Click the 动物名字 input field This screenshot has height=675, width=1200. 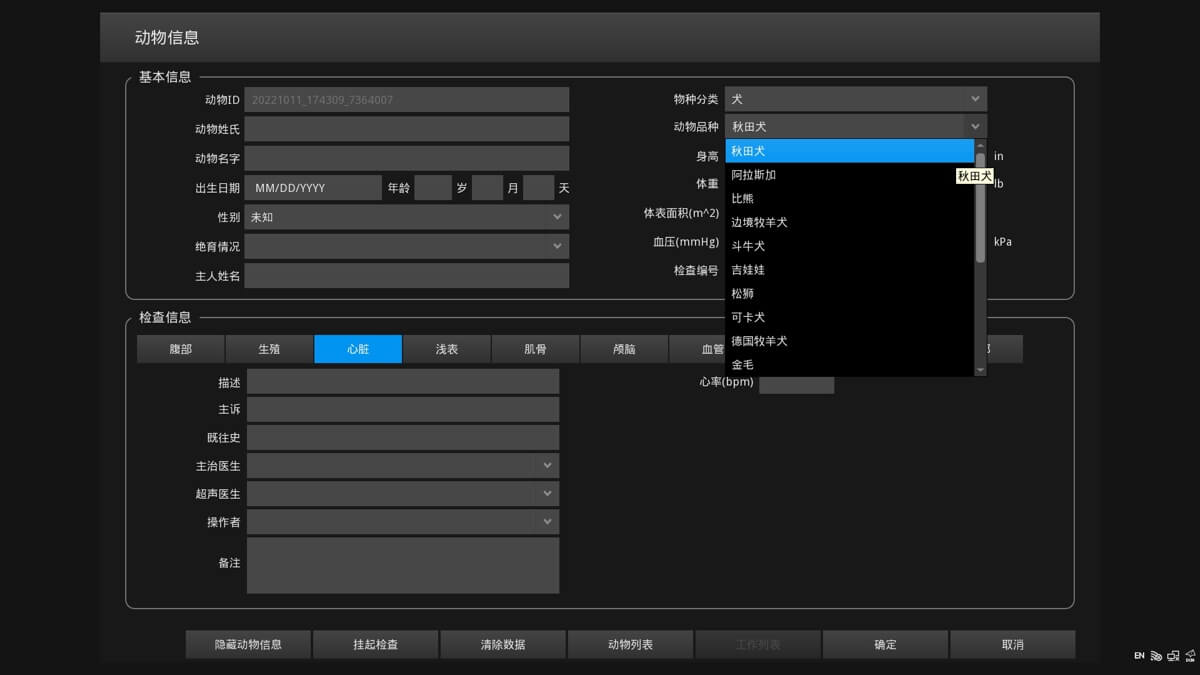[406, 158]
